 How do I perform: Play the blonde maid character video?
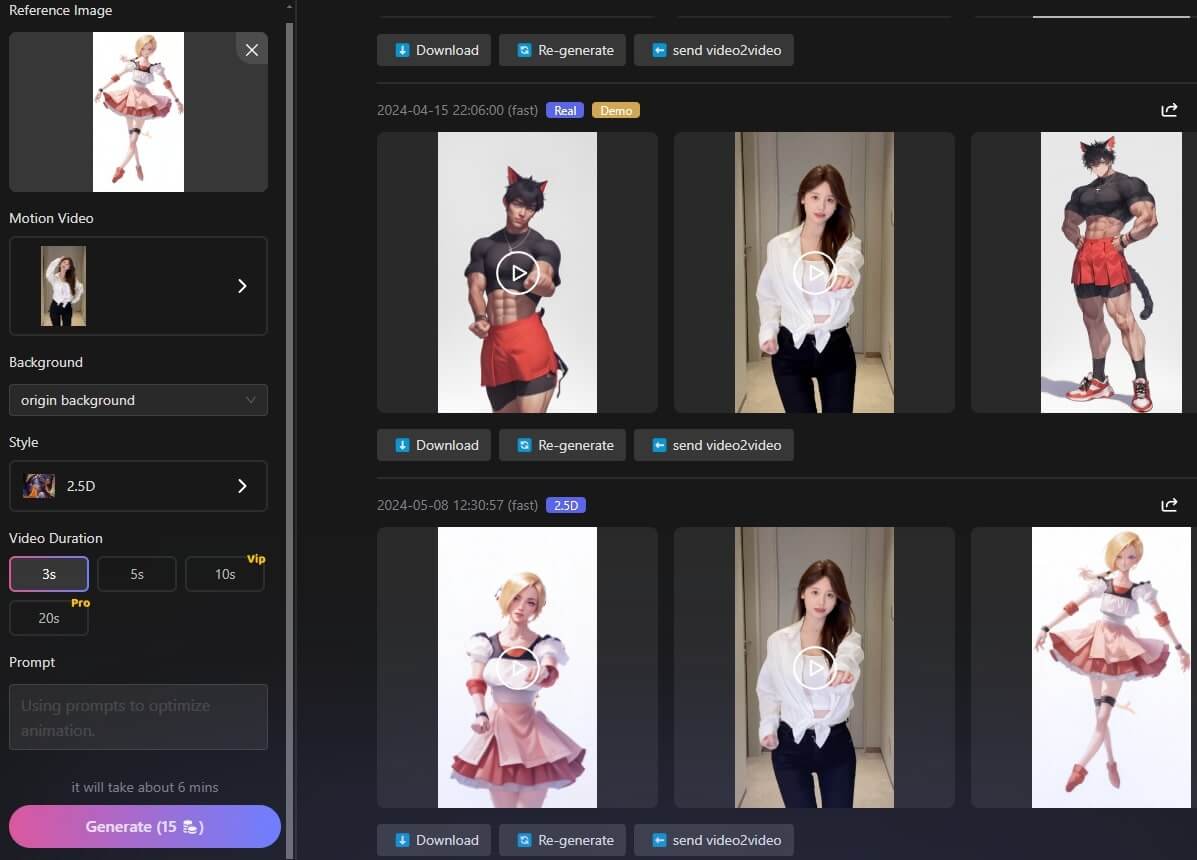pos(517,667)
